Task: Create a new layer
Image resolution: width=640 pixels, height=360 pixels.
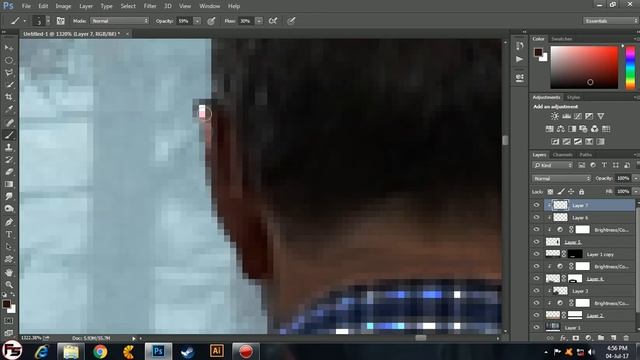Action: 613,338
